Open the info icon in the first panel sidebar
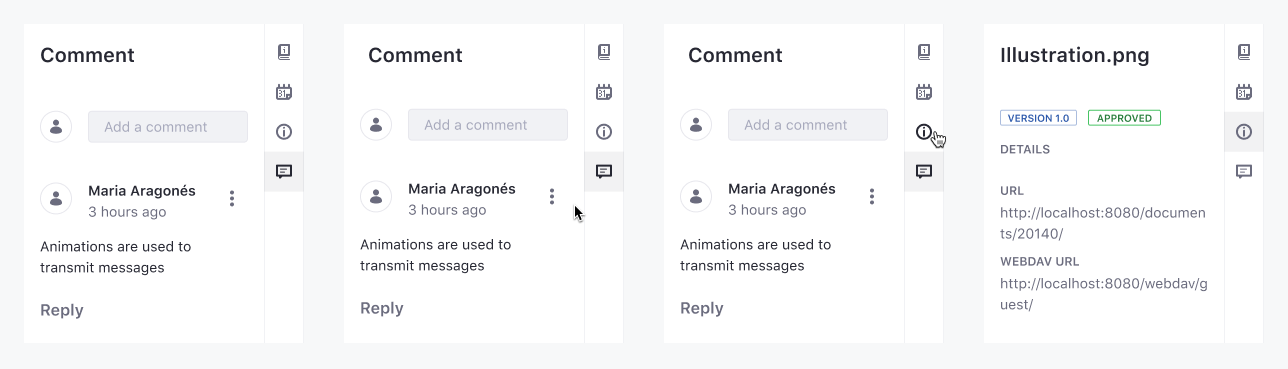This screenshot has width=1288, height=369. (x=284, y=132)
